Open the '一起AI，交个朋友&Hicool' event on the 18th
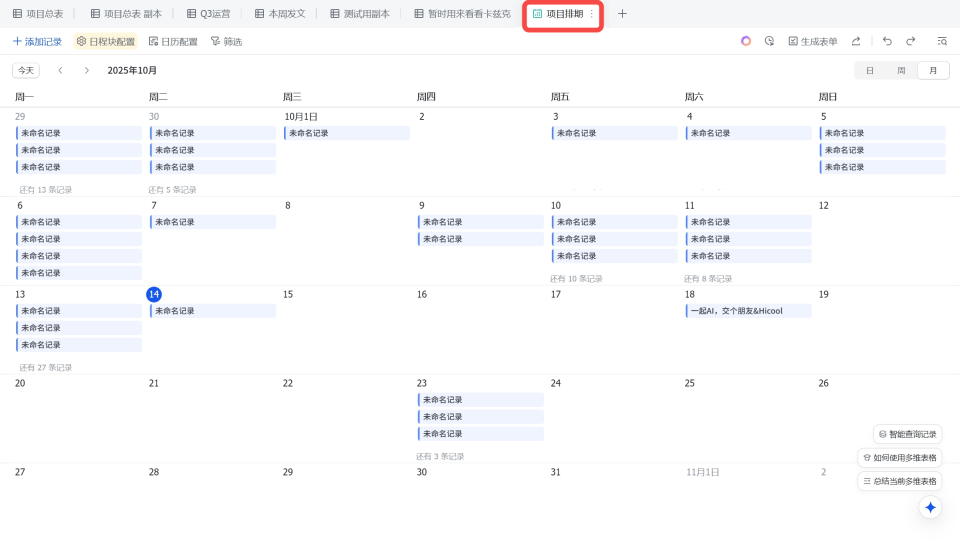The image size is (960, 549). [748, 311]
